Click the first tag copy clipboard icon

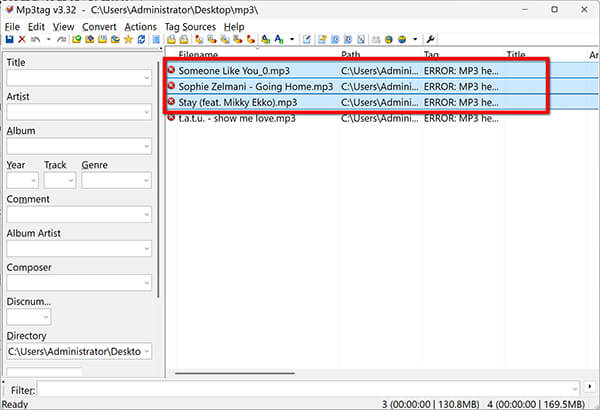click(171, 39)
